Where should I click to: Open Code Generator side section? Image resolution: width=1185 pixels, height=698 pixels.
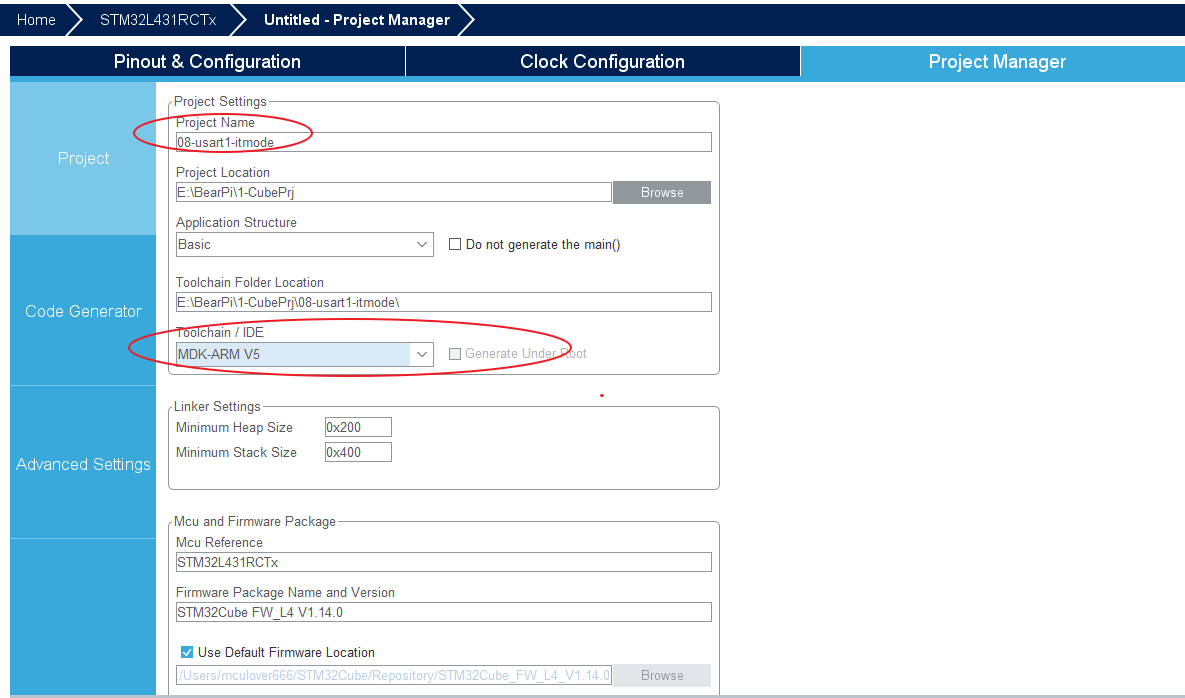pyautogui.click(x=83, y=310)
